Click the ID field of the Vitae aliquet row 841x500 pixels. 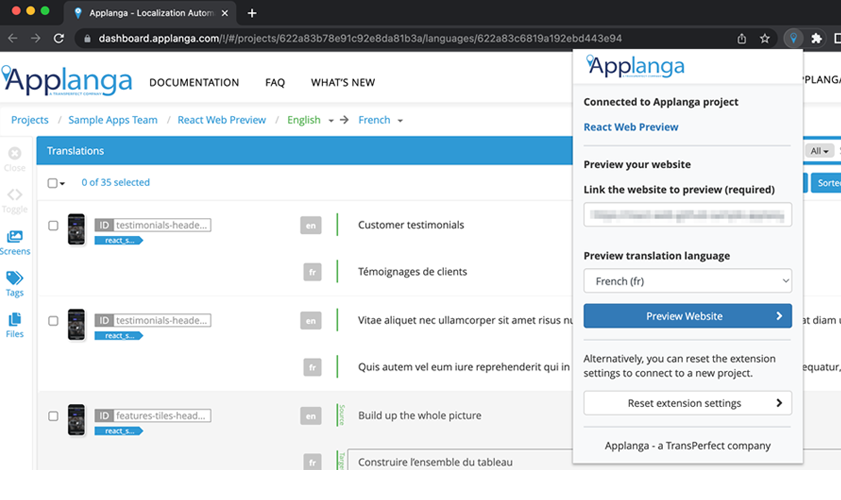tap(153, 320)
